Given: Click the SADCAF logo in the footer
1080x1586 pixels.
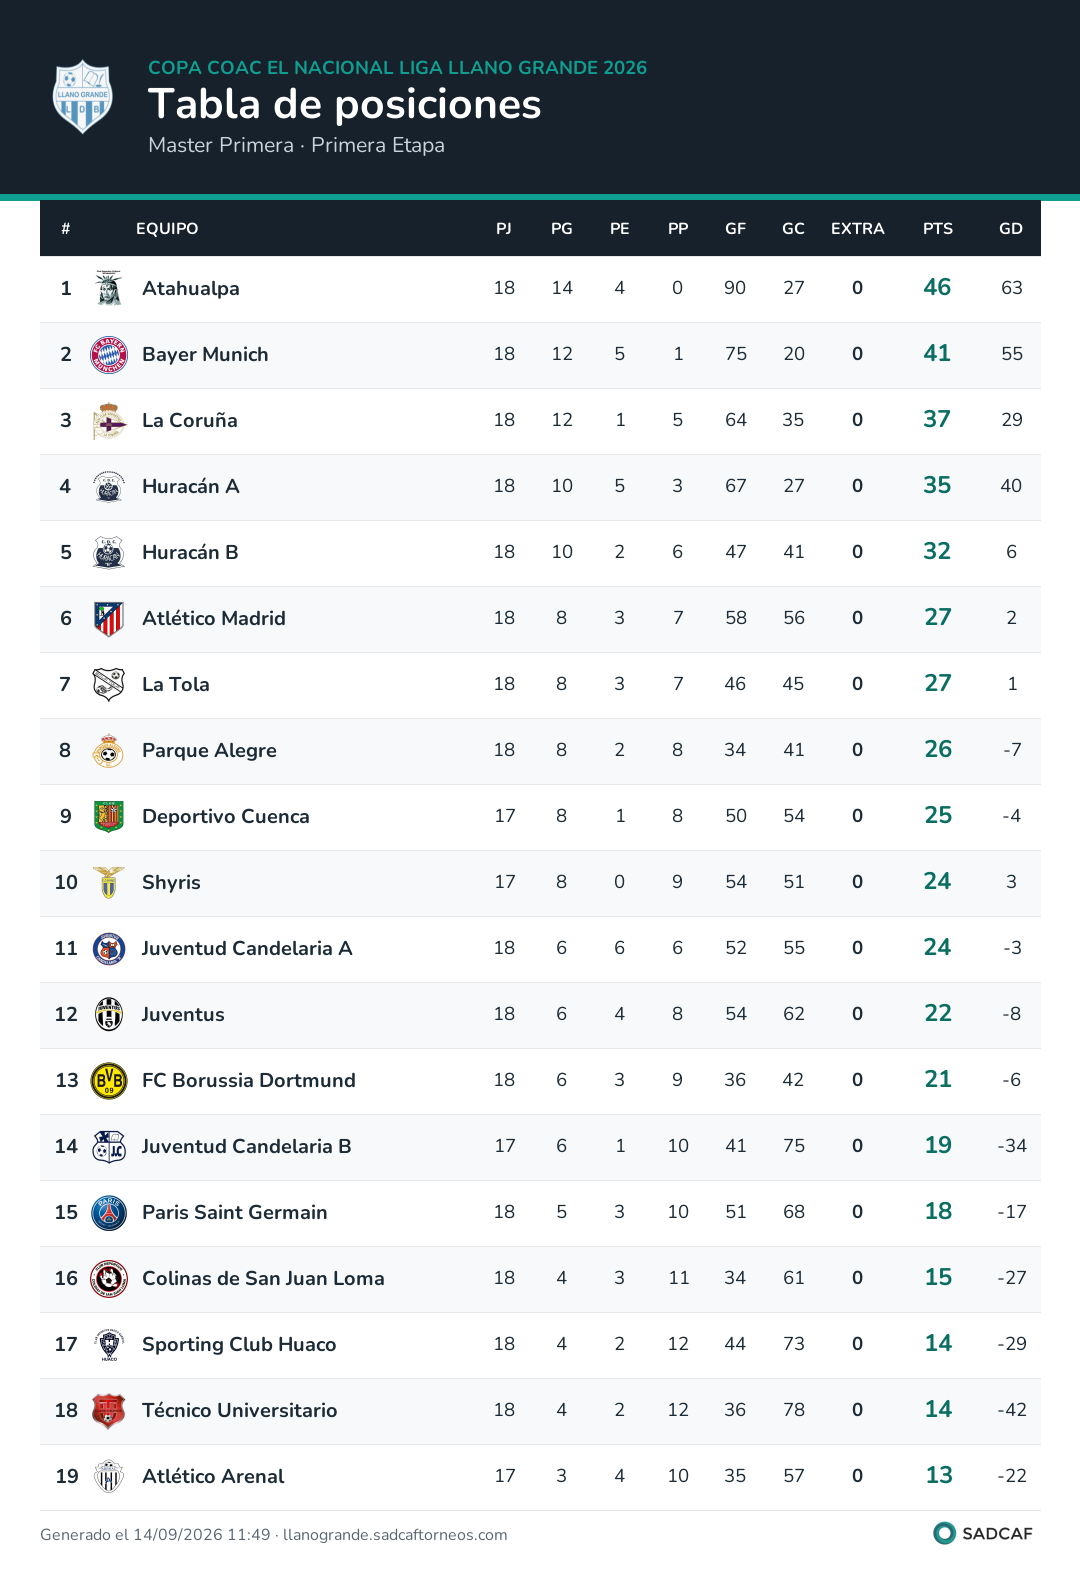Looking at the screenshot, I should point(983,1533).
